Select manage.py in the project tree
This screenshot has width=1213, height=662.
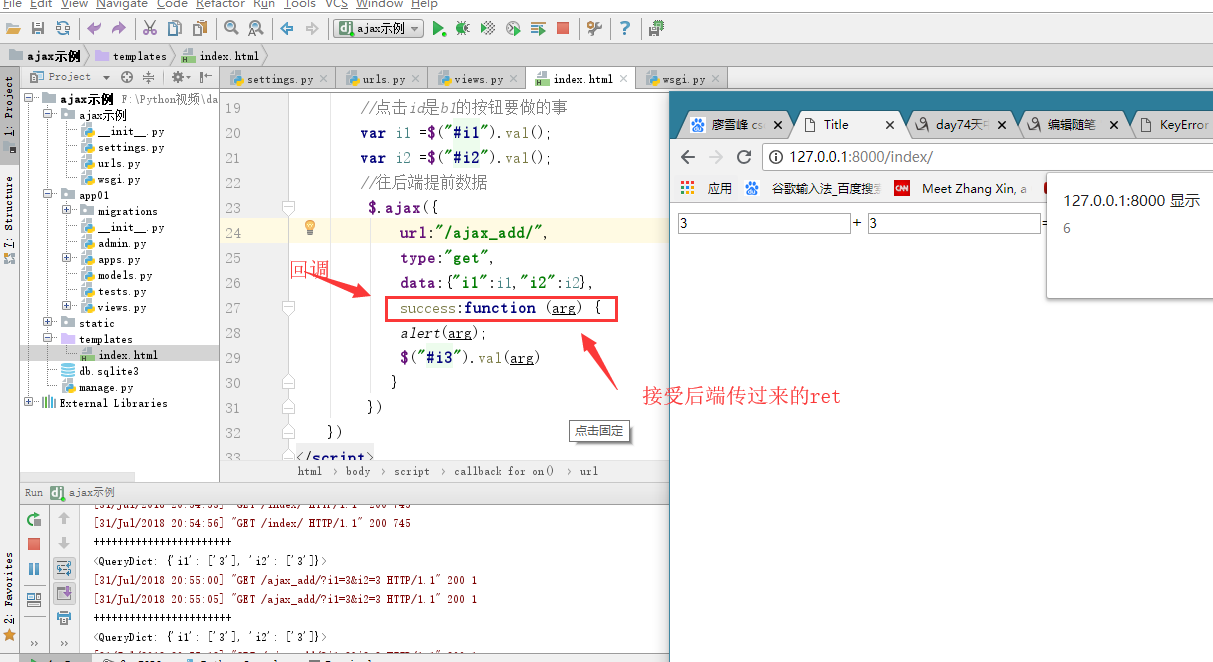[x=106, y=387]
